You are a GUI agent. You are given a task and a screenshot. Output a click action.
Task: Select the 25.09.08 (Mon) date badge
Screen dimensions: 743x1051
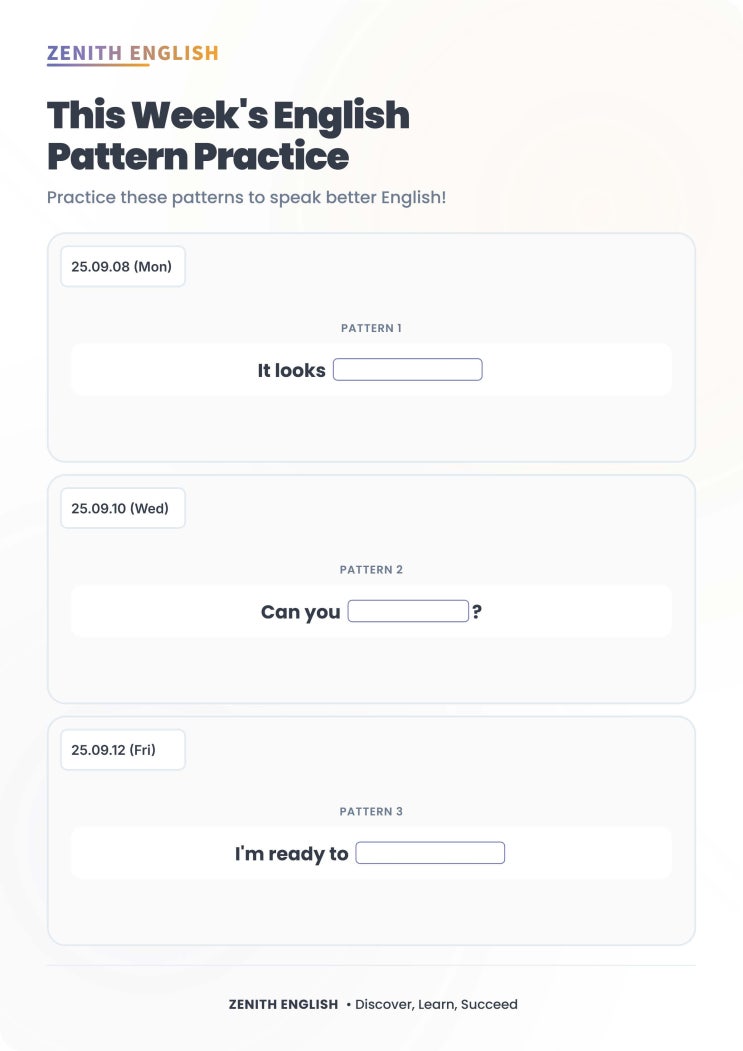[122, 266]
